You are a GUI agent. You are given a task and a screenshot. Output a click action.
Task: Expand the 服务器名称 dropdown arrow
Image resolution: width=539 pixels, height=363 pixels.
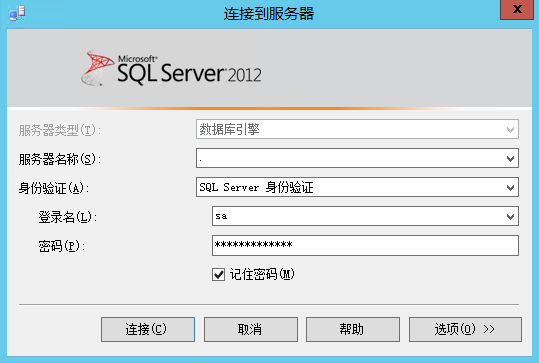[x=510, y=158]
